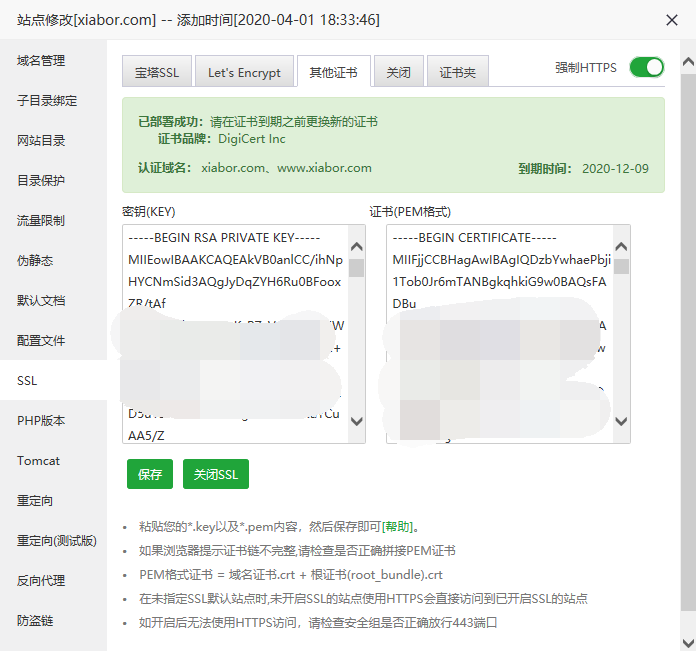Switch to the 宝塔SSL tab

pos(157,72)
